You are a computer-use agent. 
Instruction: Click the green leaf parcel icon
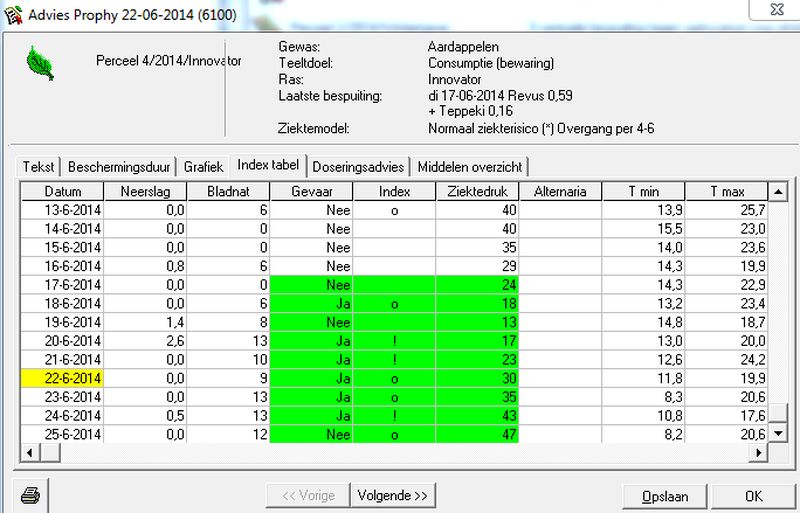[40, 63]
